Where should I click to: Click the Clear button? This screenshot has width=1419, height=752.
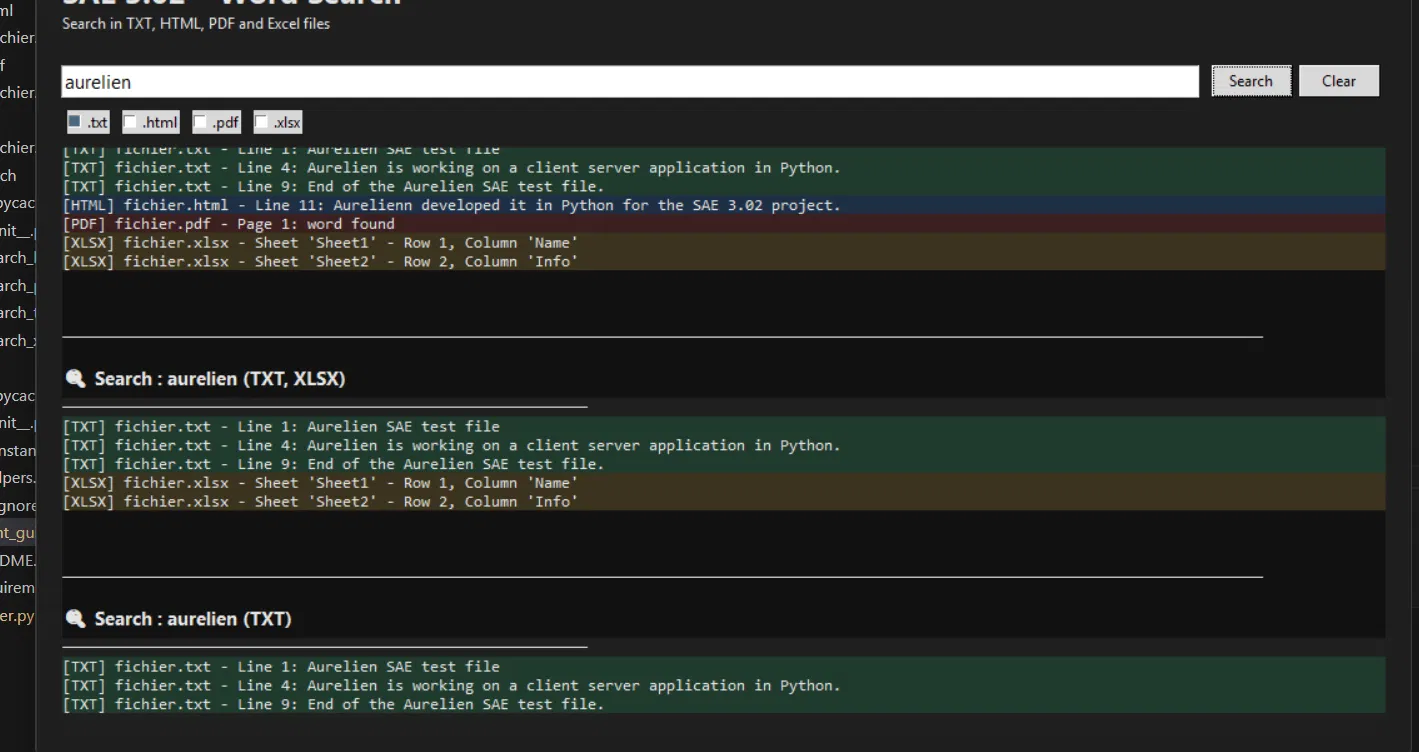click(x=1338, y=81)
